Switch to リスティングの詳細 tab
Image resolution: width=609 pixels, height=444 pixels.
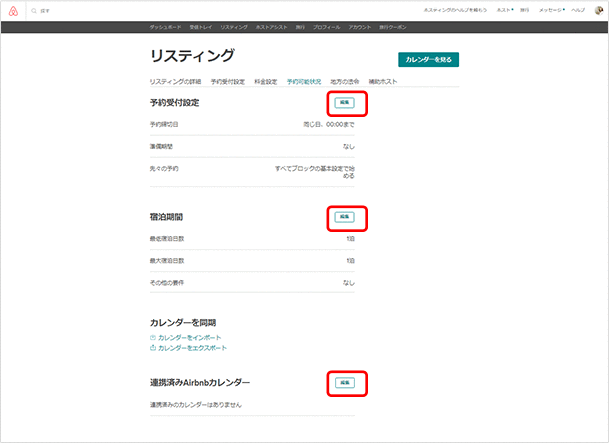(176, 82)
